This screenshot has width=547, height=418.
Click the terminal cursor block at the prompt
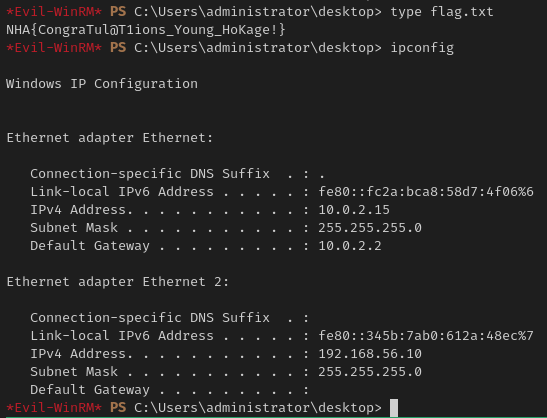tap(394, 408)
